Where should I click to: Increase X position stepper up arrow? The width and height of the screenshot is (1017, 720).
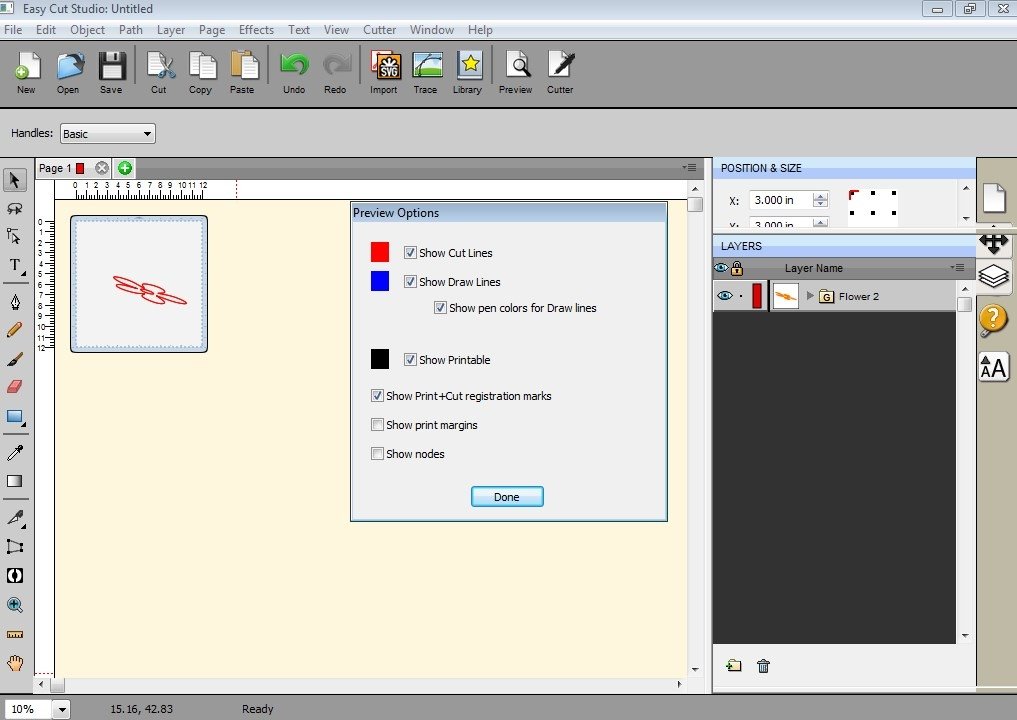tap(820, 196)
